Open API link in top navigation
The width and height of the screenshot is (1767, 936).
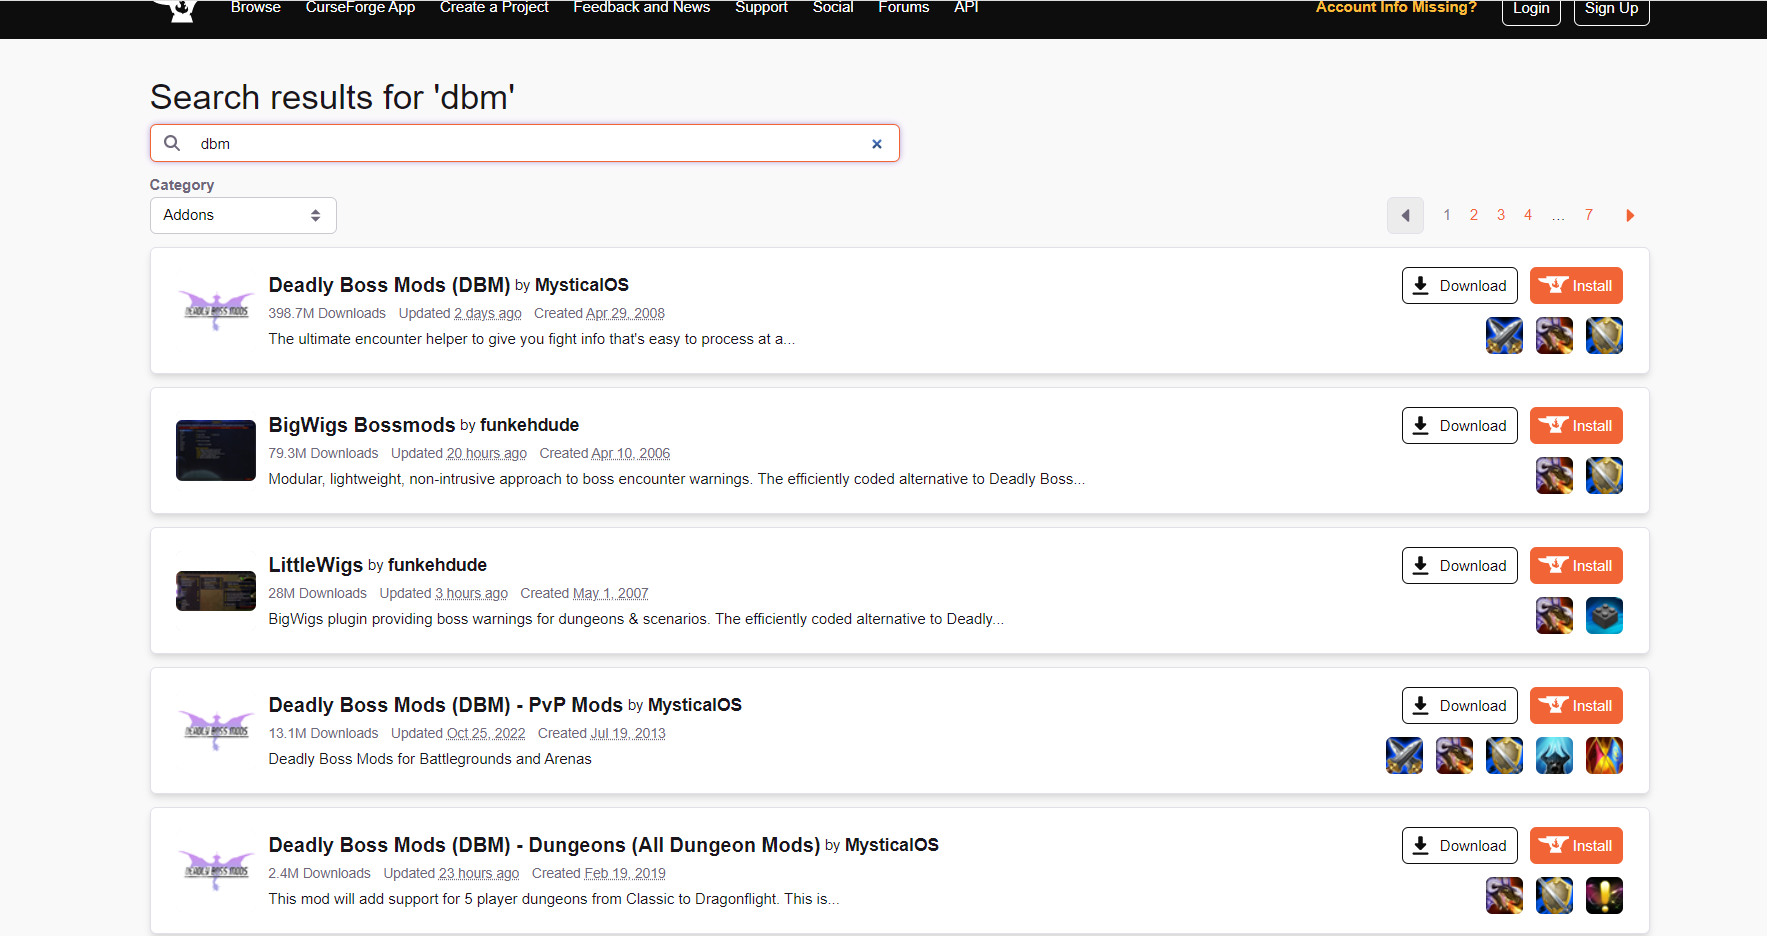coord(966,8)
